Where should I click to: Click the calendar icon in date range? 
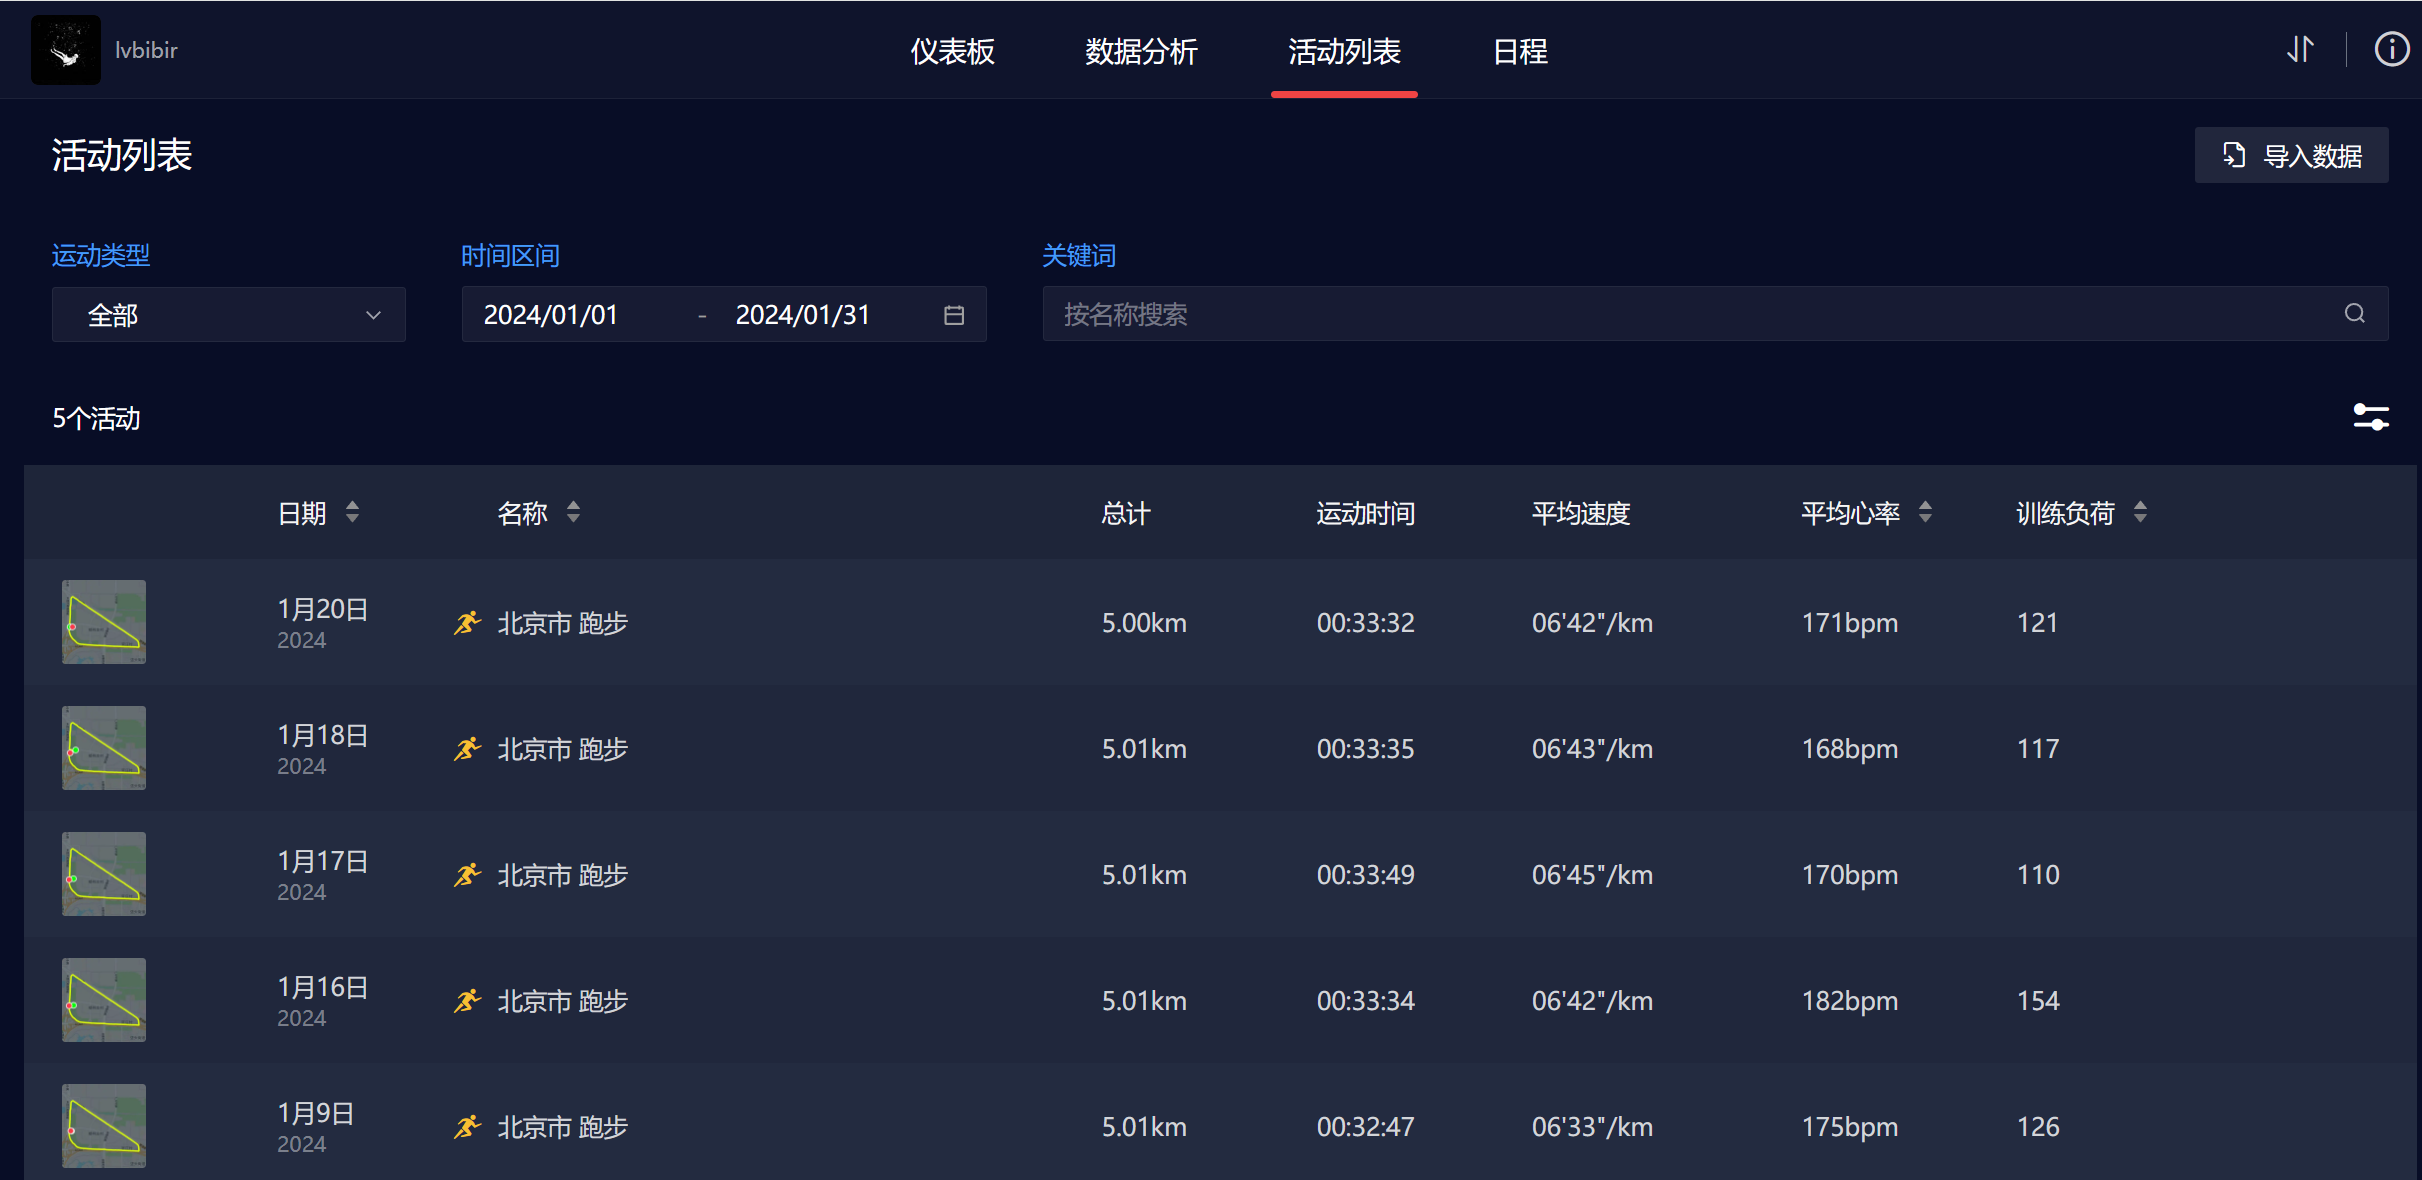(x=954, y=315)
